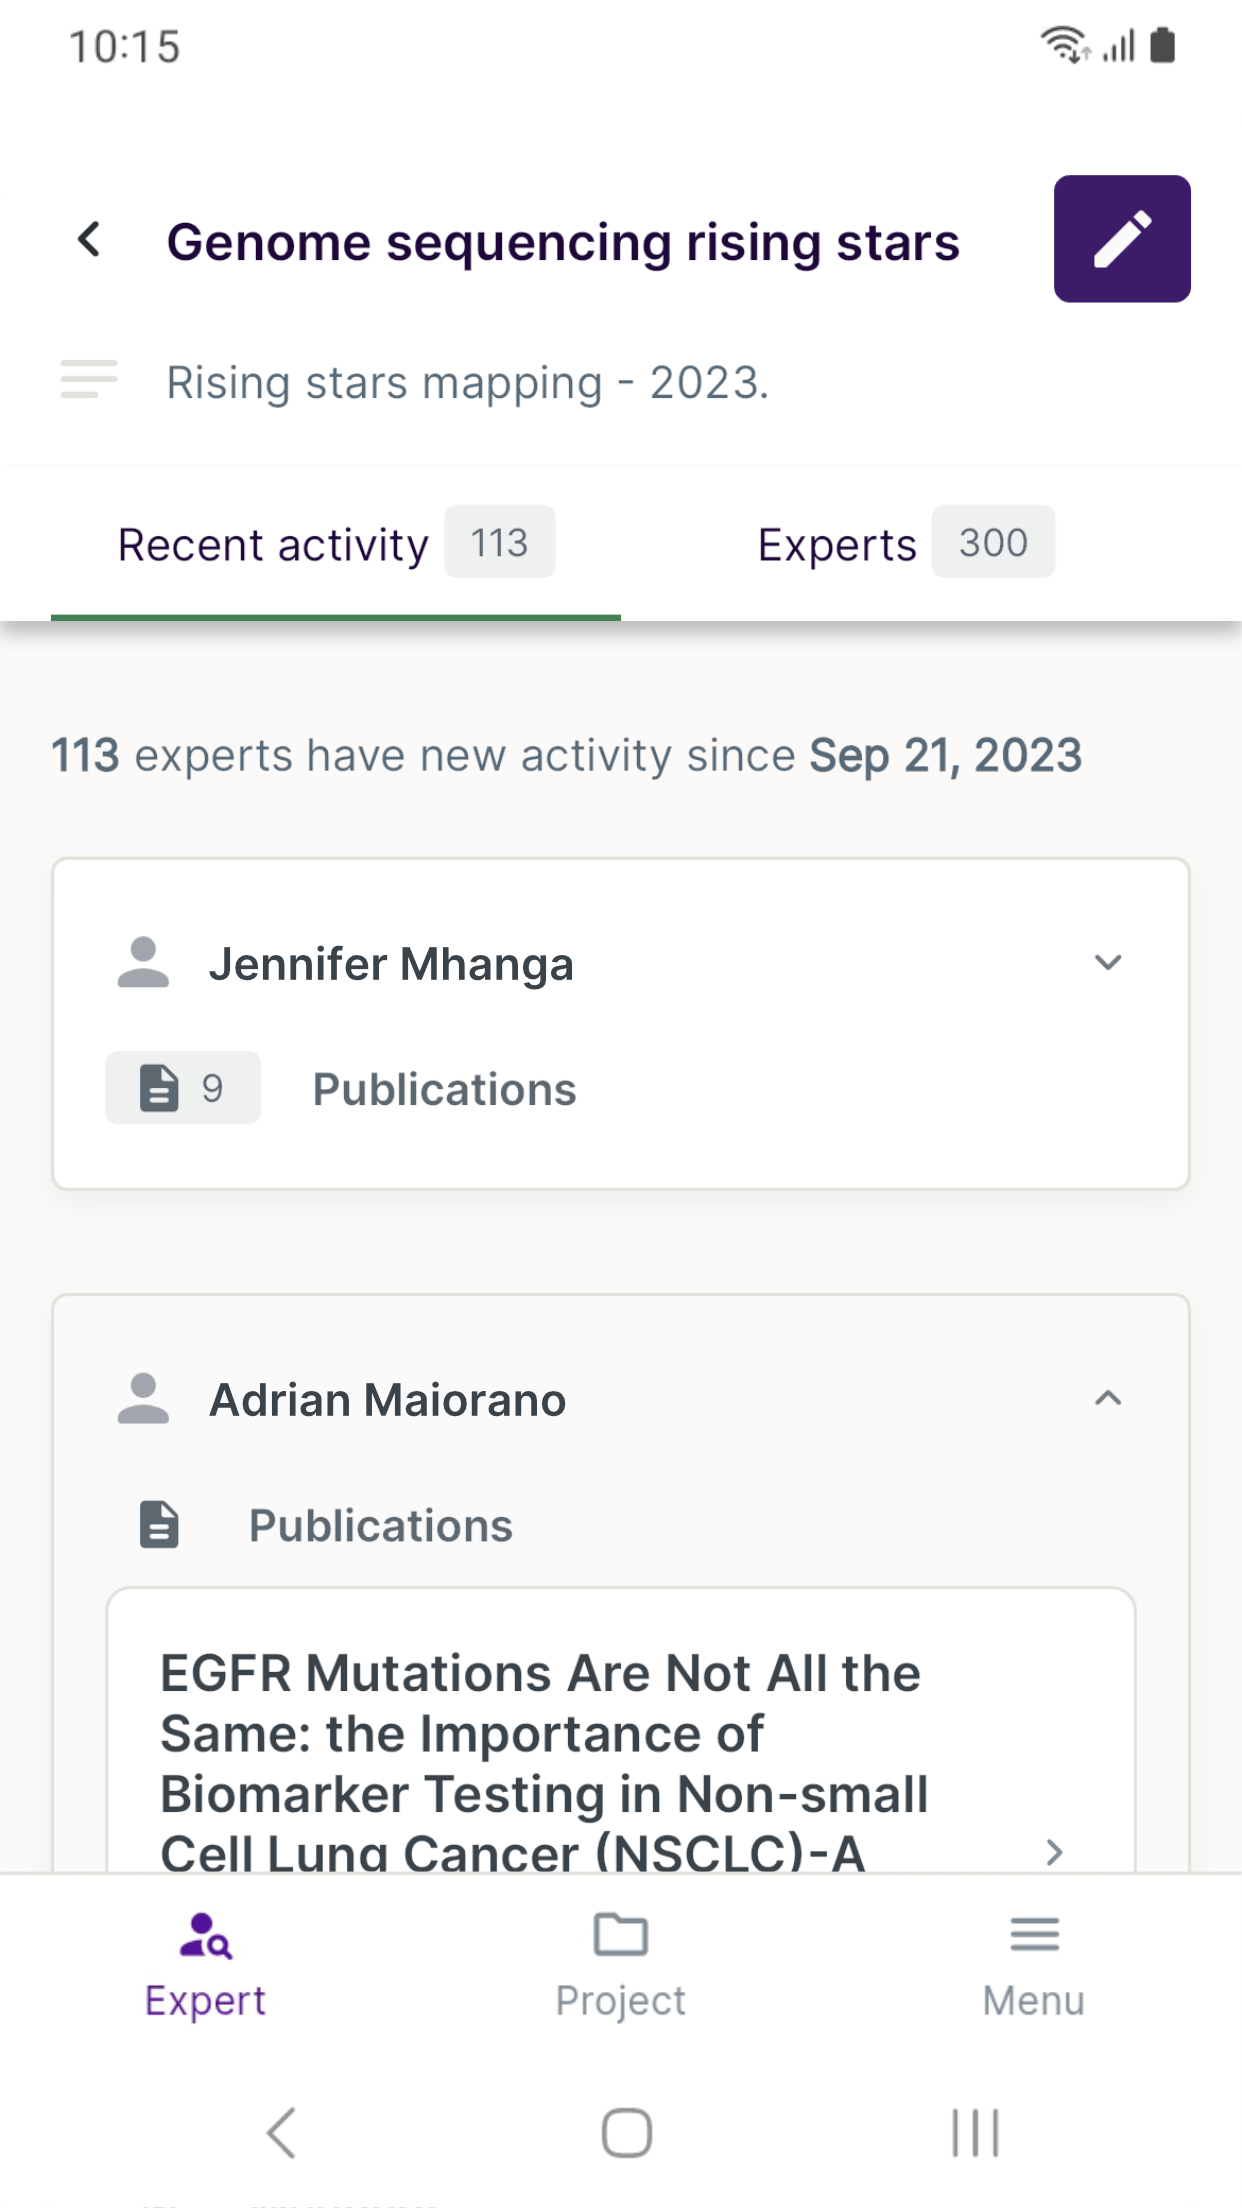
Task: Open the Project bottom navigation tab
Action: [621, 1965]
